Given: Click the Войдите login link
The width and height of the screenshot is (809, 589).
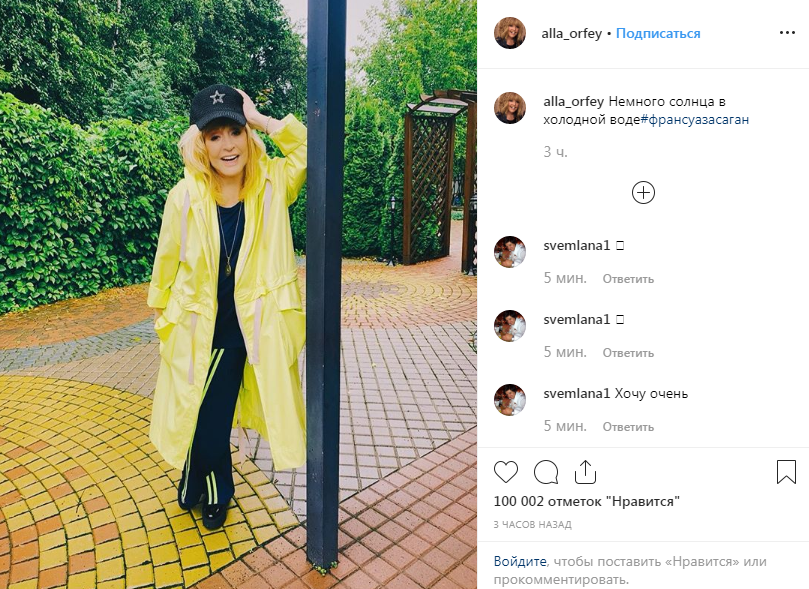Looking at the screenshot, I should click(520, 561).
